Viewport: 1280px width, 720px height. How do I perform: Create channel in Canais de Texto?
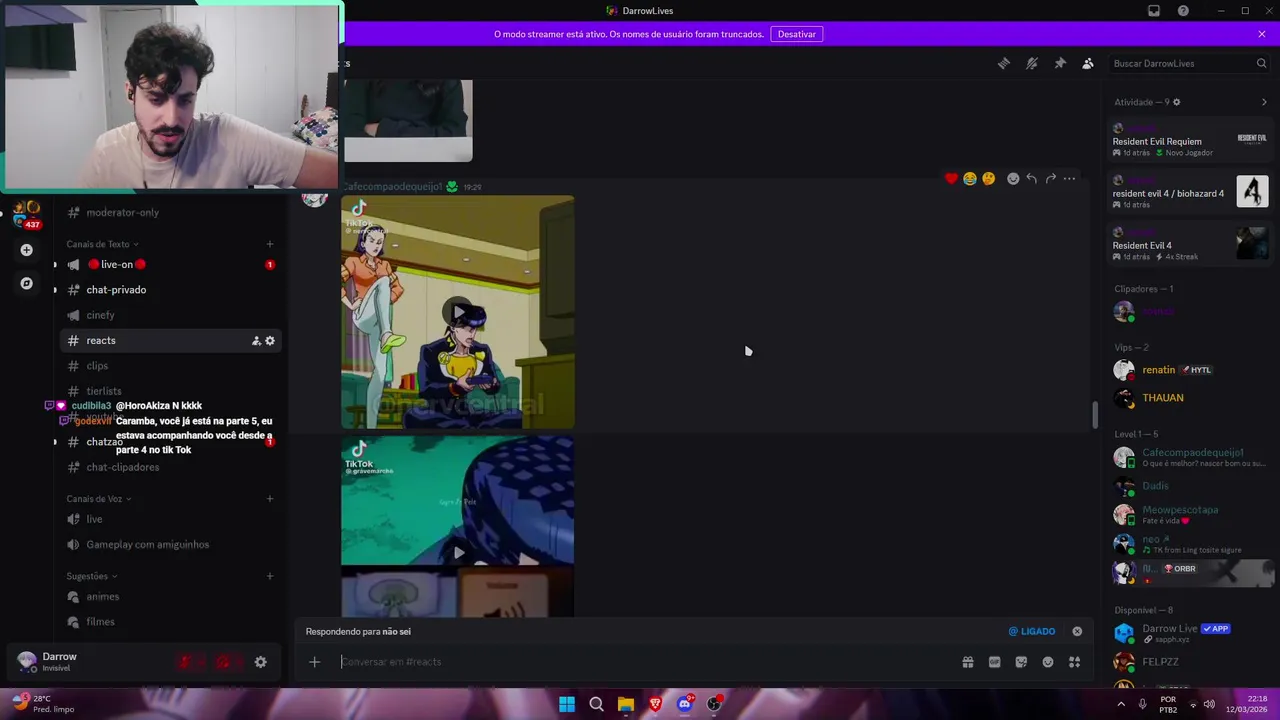269,244
